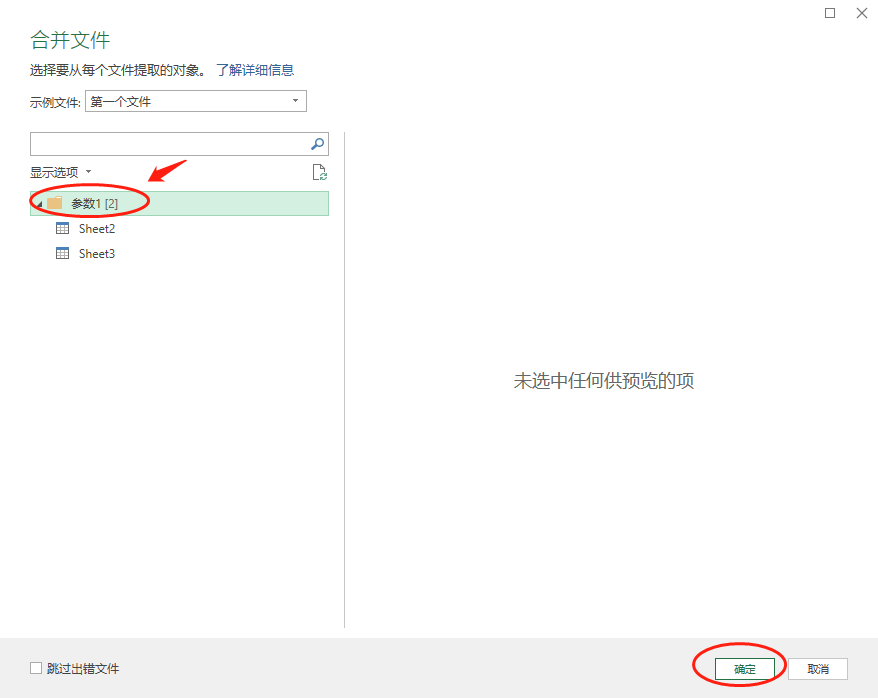Select the 参数1 [2] folder row
Viewport: 878px width, 698px height.
(179, 203)
